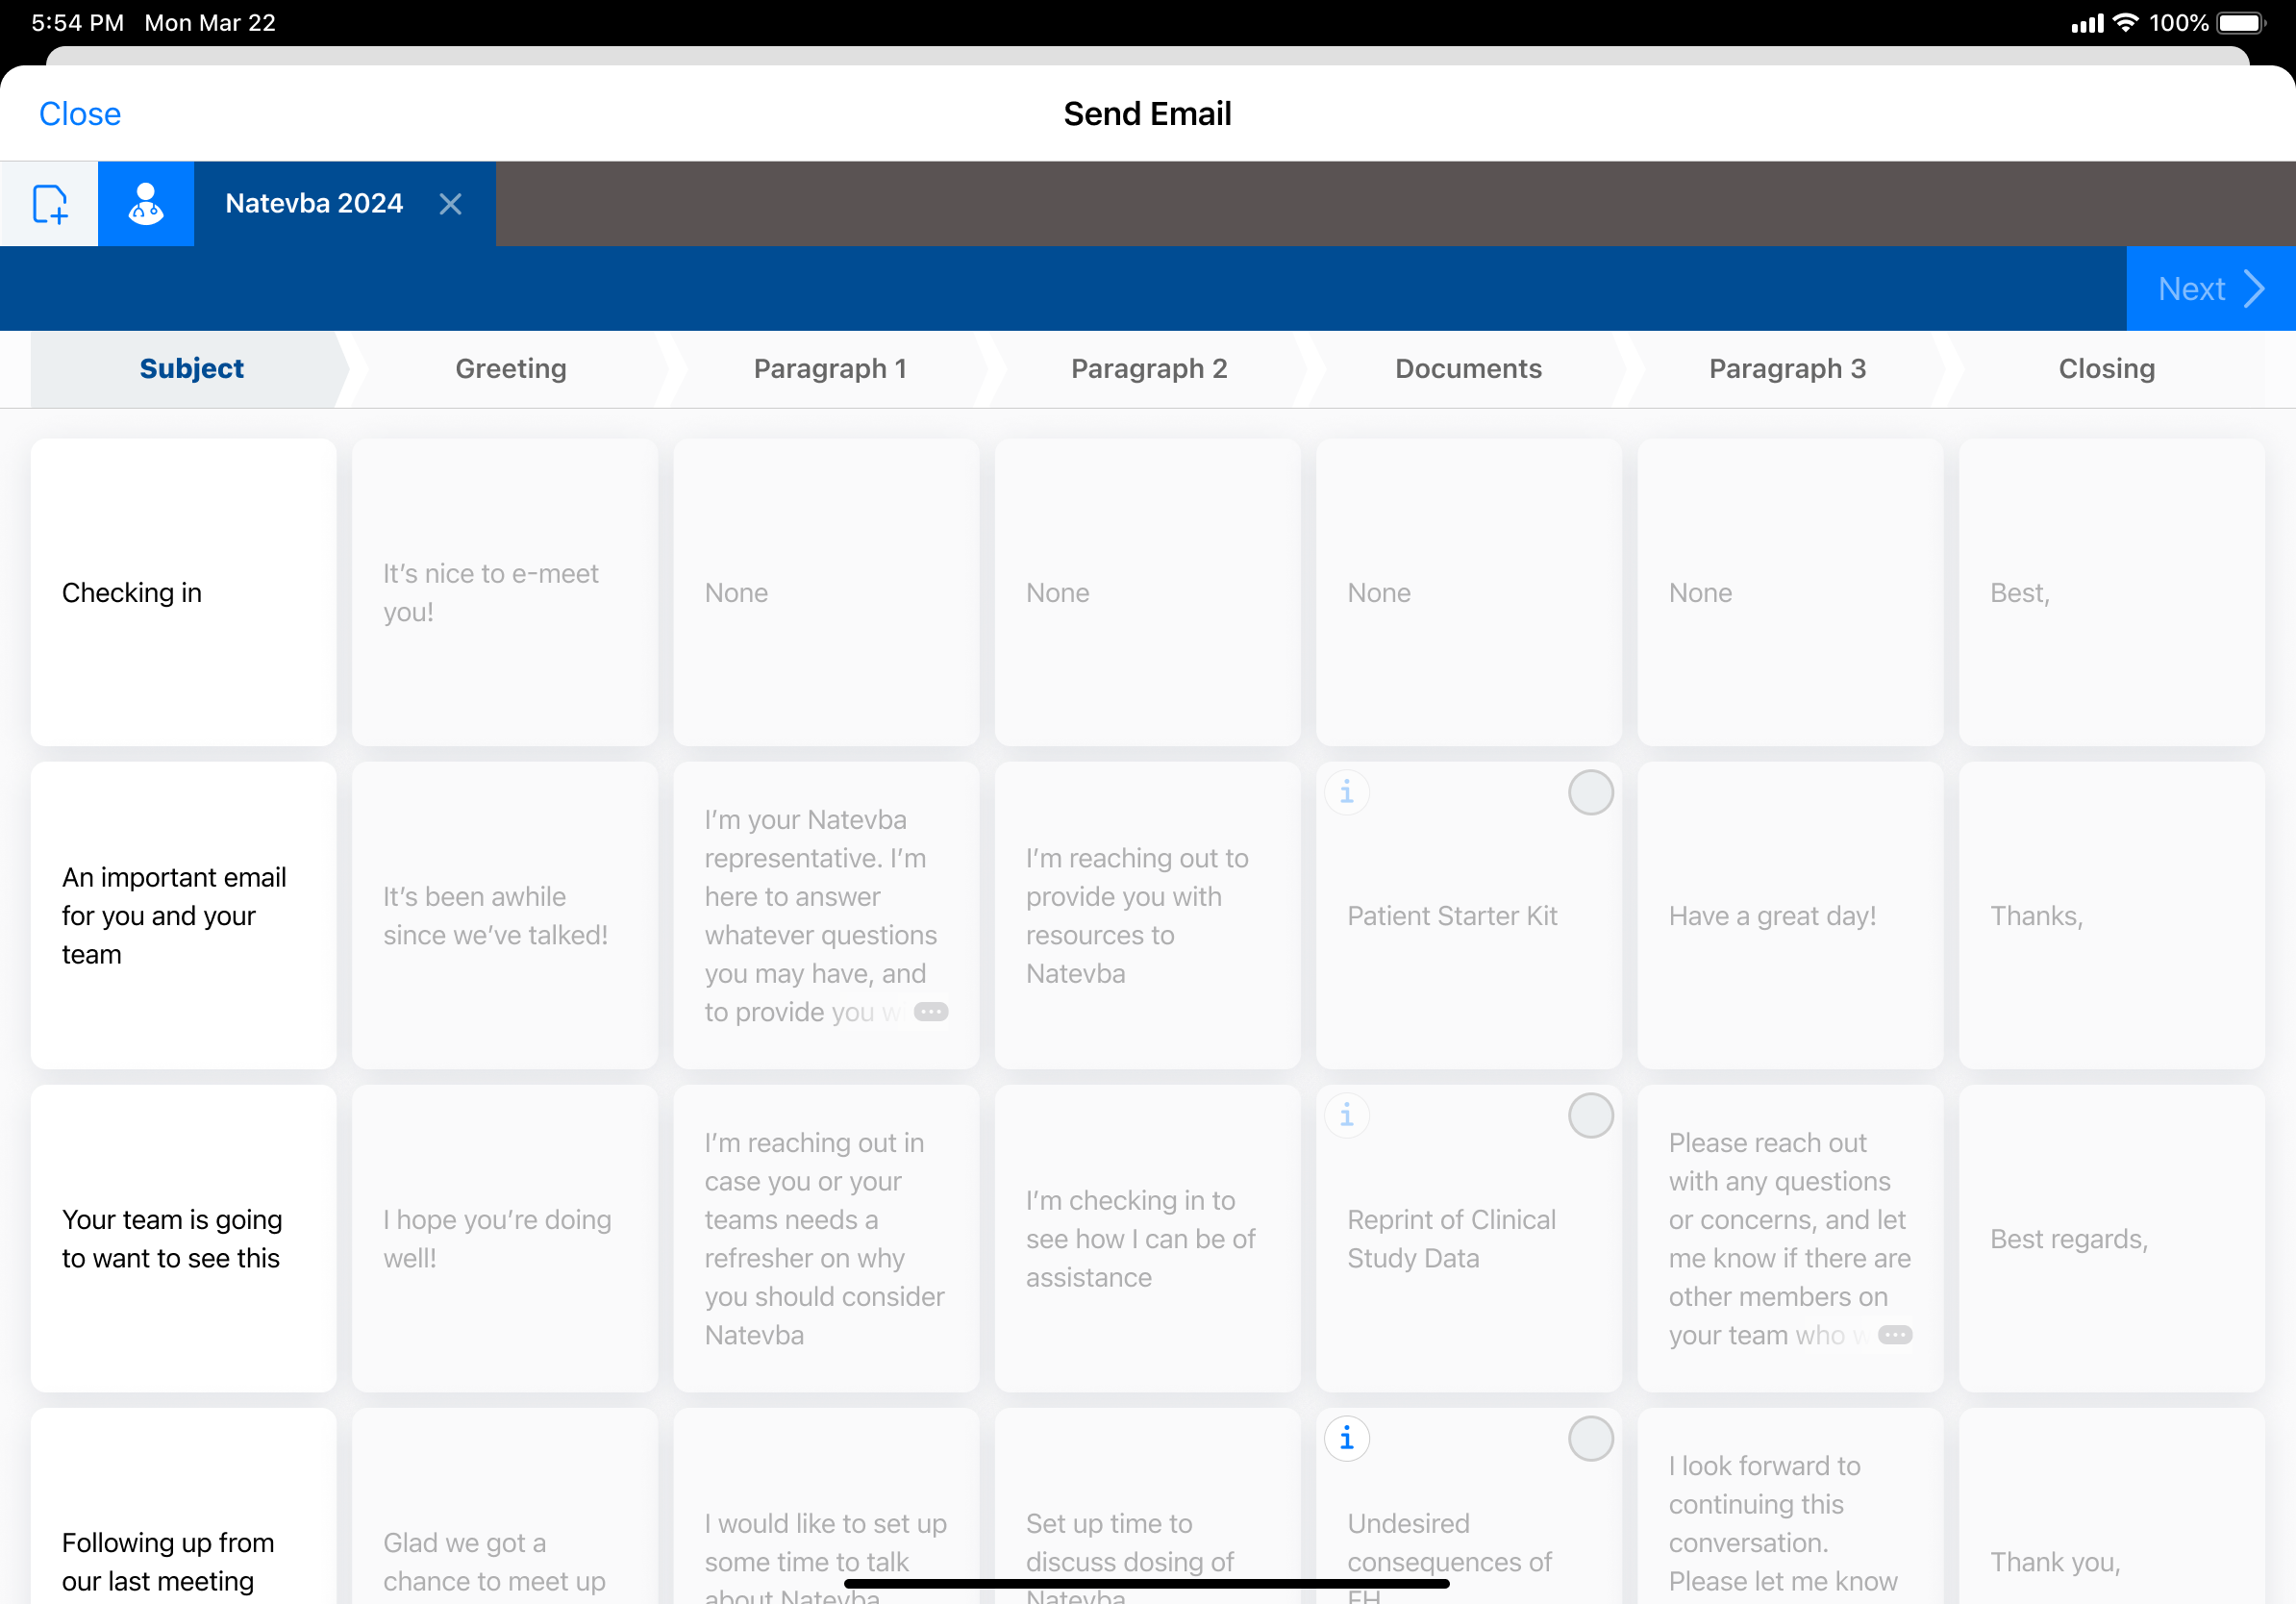Tap the battery indicator in status bar

[x=2238, y=23]
